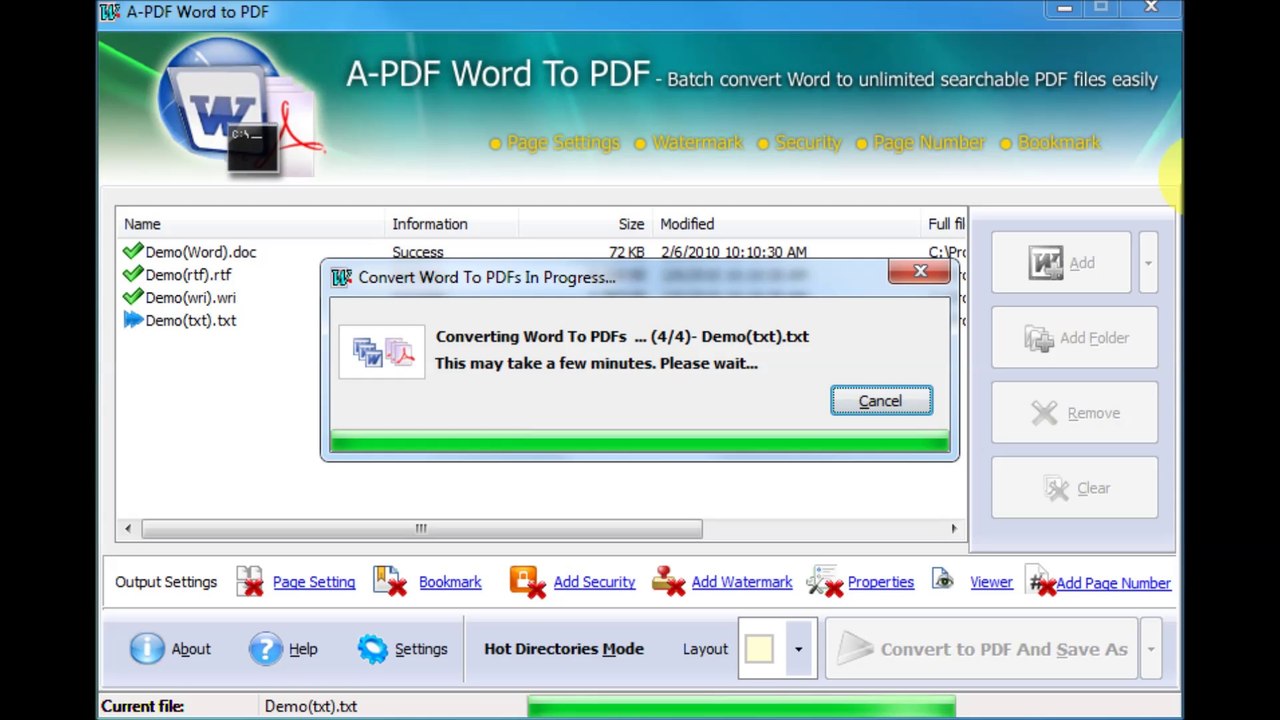Expand the Layout dropdown arrow

798,649
